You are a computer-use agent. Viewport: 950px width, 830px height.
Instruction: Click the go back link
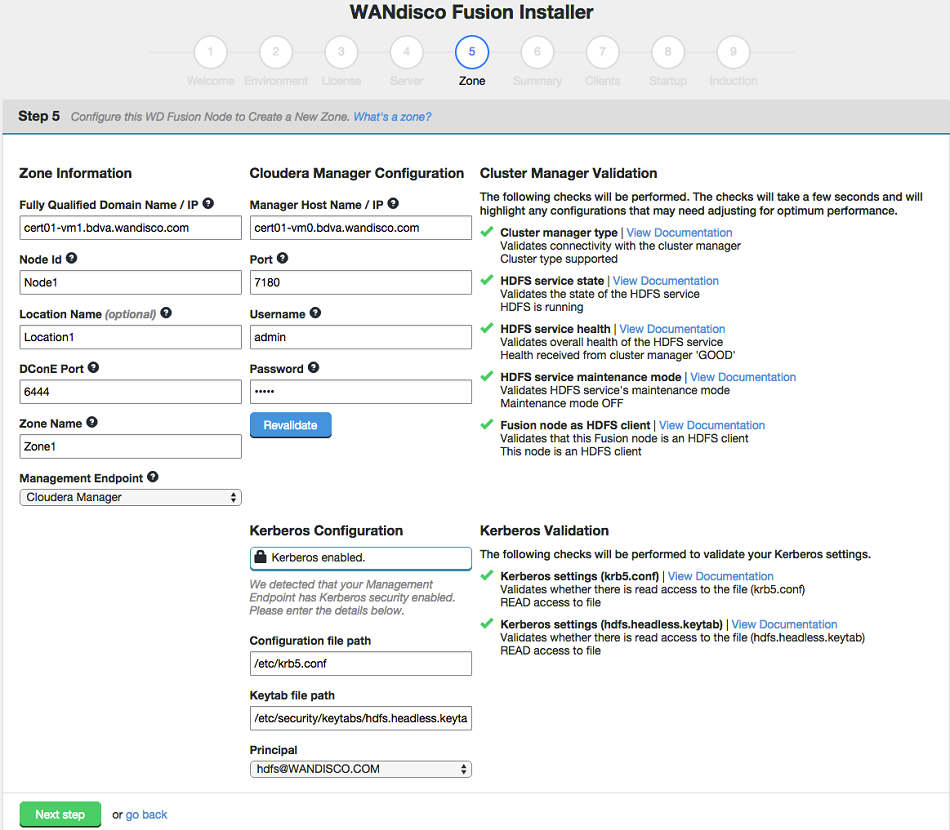click(x=146, y=815)
